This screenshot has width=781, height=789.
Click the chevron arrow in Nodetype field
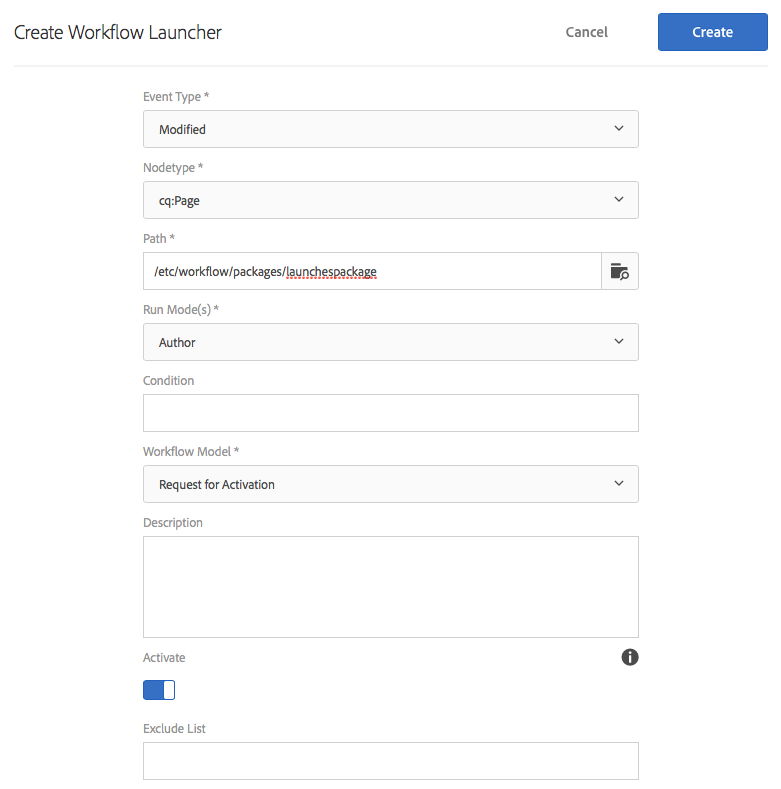click(x=619, y=199)
